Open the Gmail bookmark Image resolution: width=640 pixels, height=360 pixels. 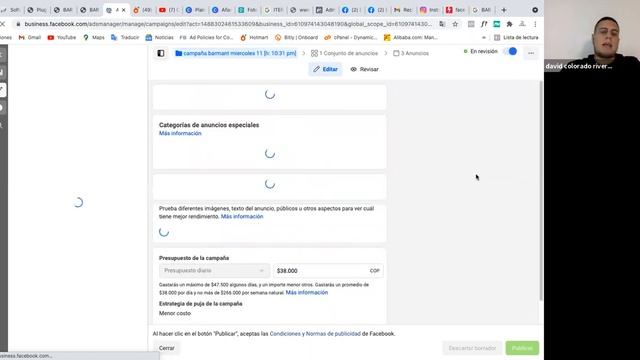click(30, 37)
